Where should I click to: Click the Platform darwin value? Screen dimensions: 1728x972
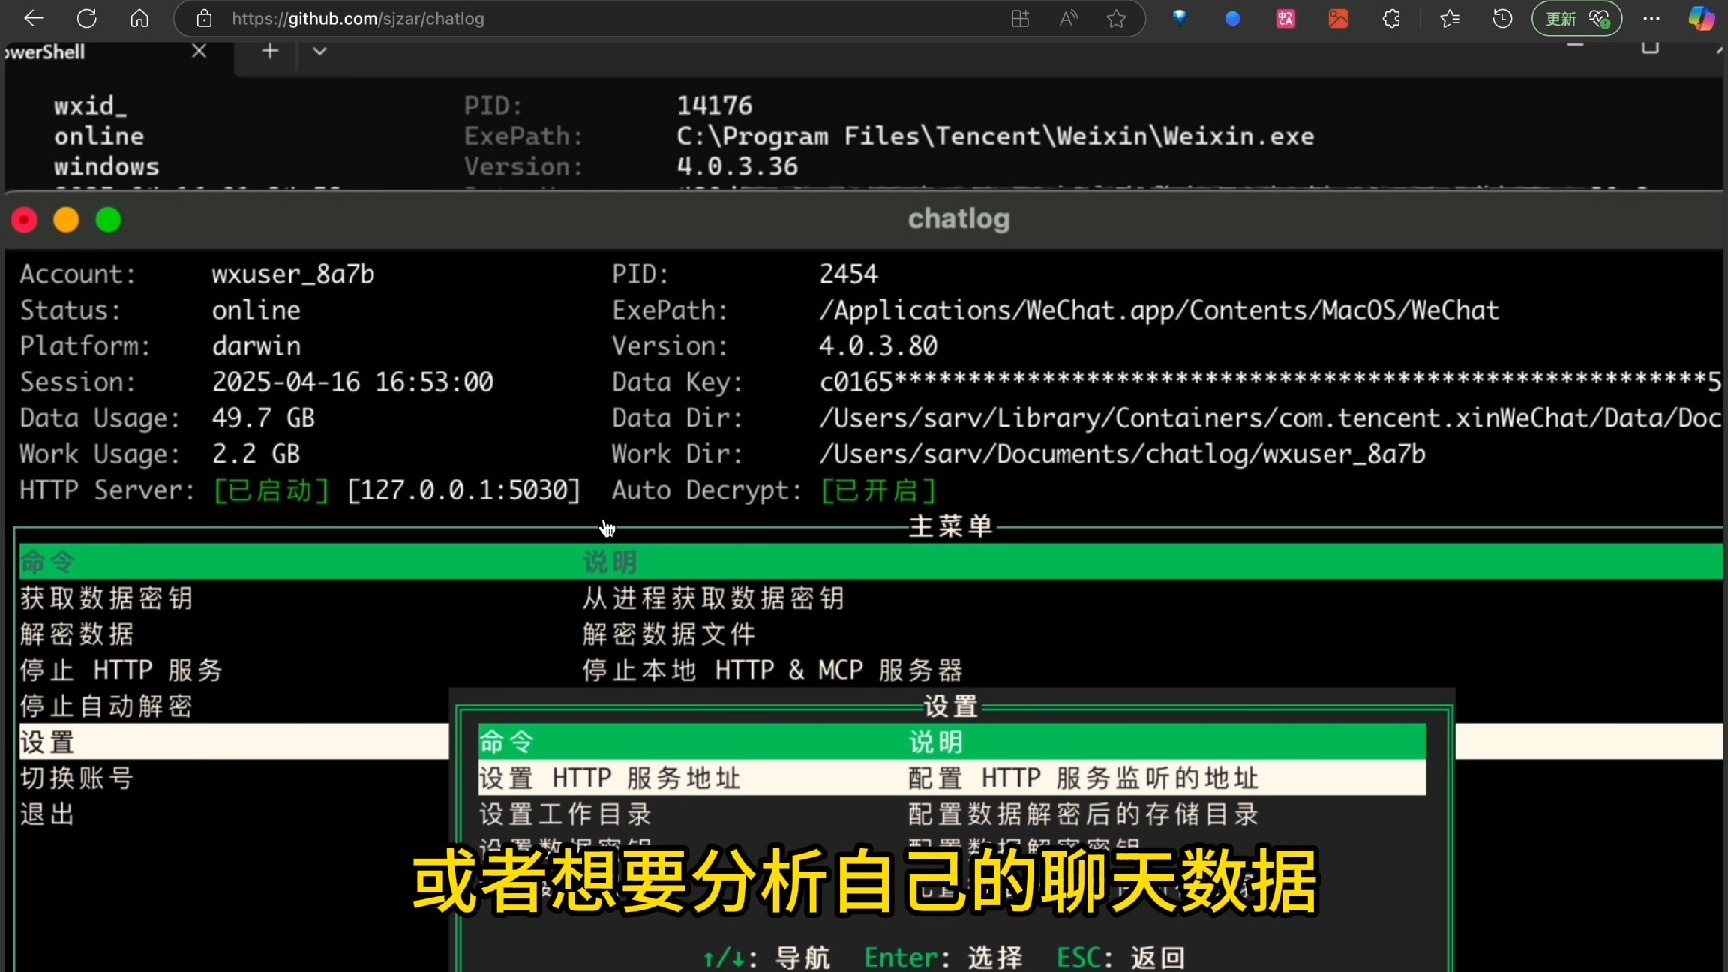[256, 346]
